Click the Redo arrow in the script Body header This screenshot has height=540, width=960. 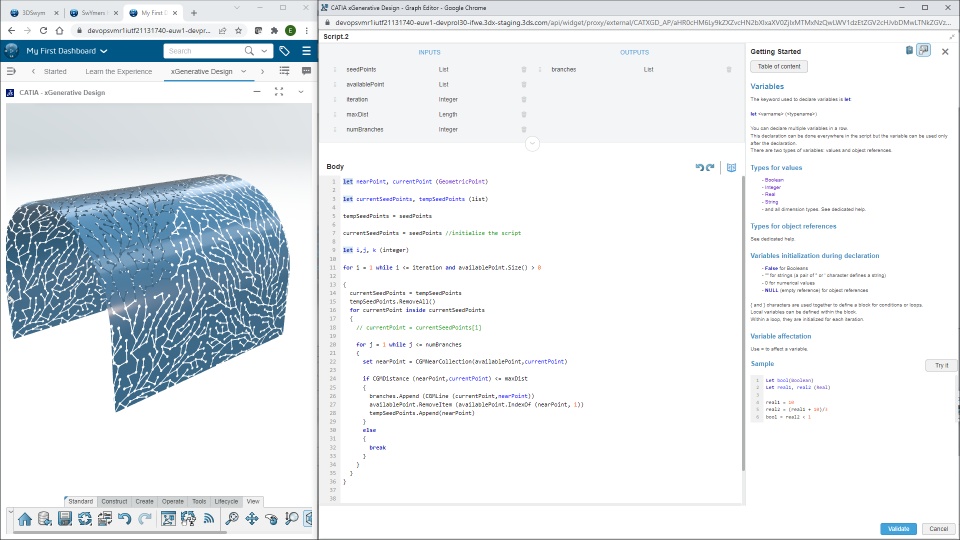coord(710,167)
